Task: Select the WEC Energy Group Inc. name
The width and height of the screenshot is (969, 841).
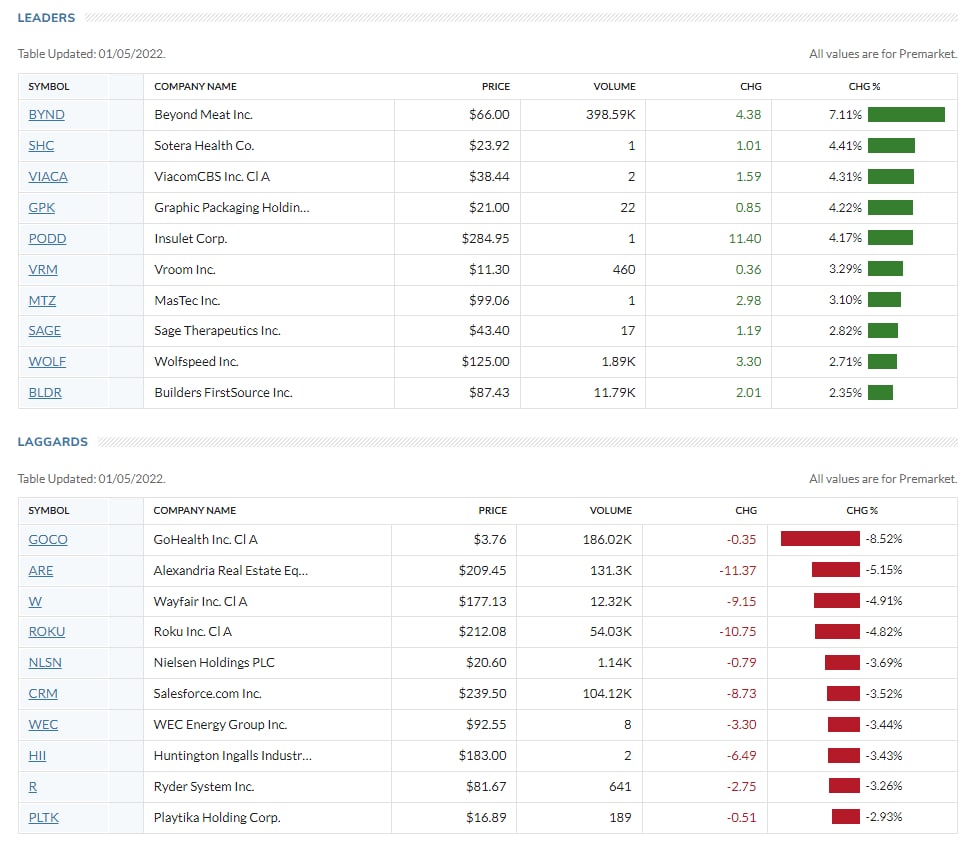Action: 220,724
